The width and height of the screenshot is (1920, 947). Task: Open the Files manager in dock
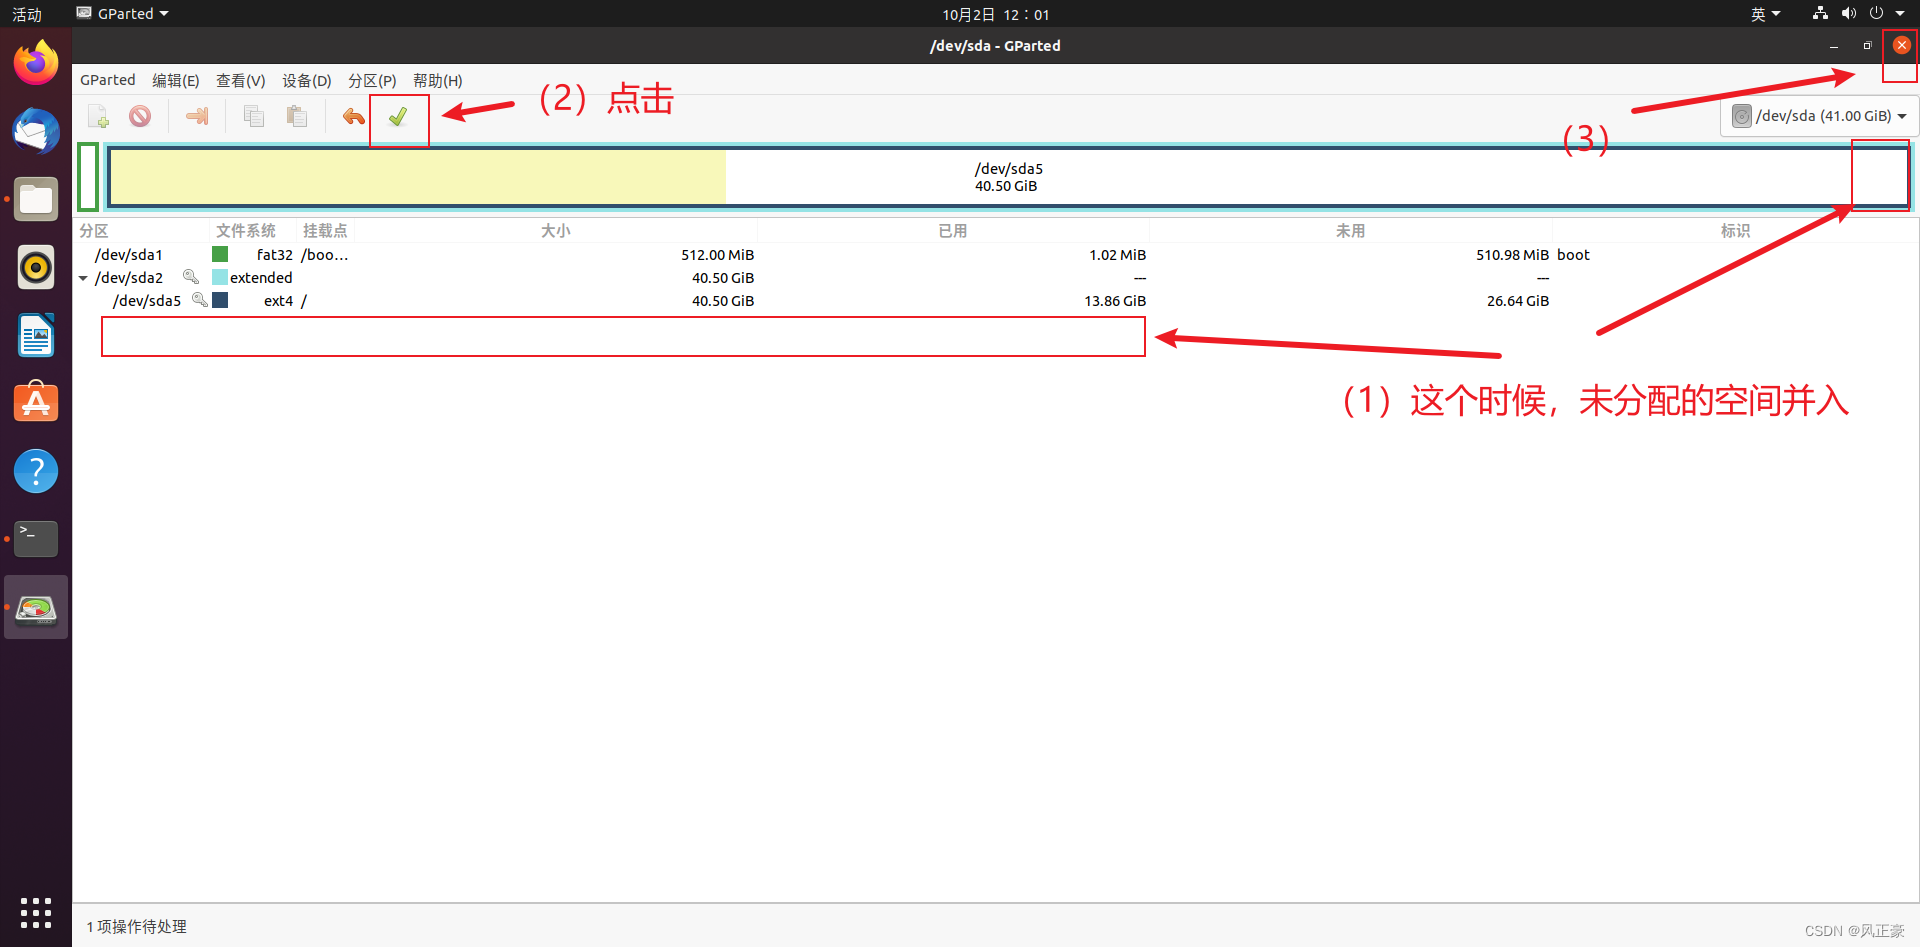[36, 199]
